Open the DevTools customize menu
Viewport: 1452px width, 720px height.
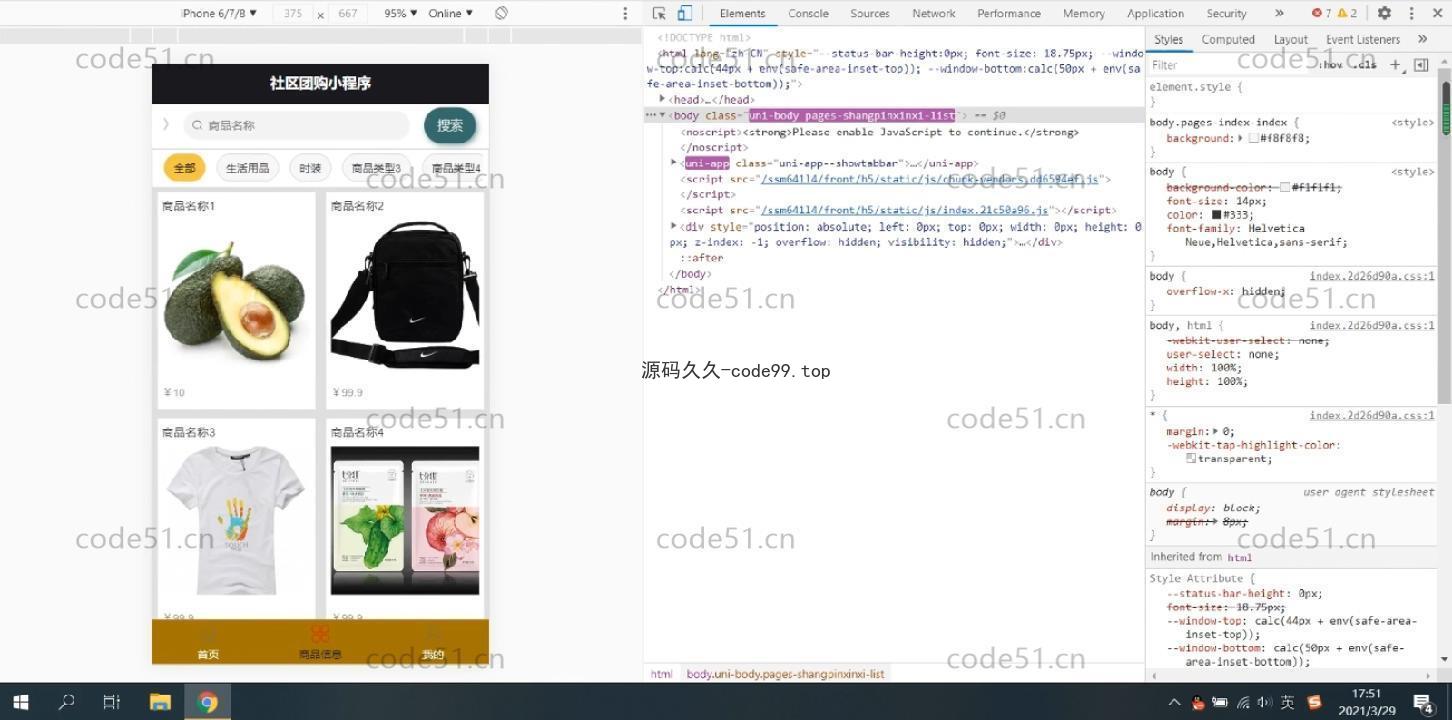coord(1411,13)
